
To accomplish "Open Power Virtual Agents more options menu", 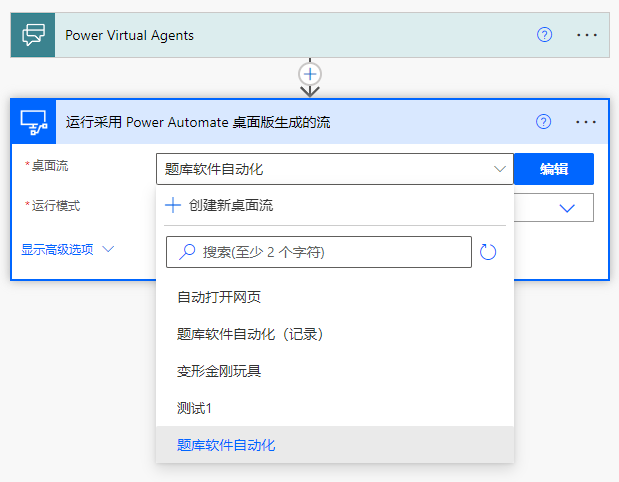I will [x=586, y=35].
